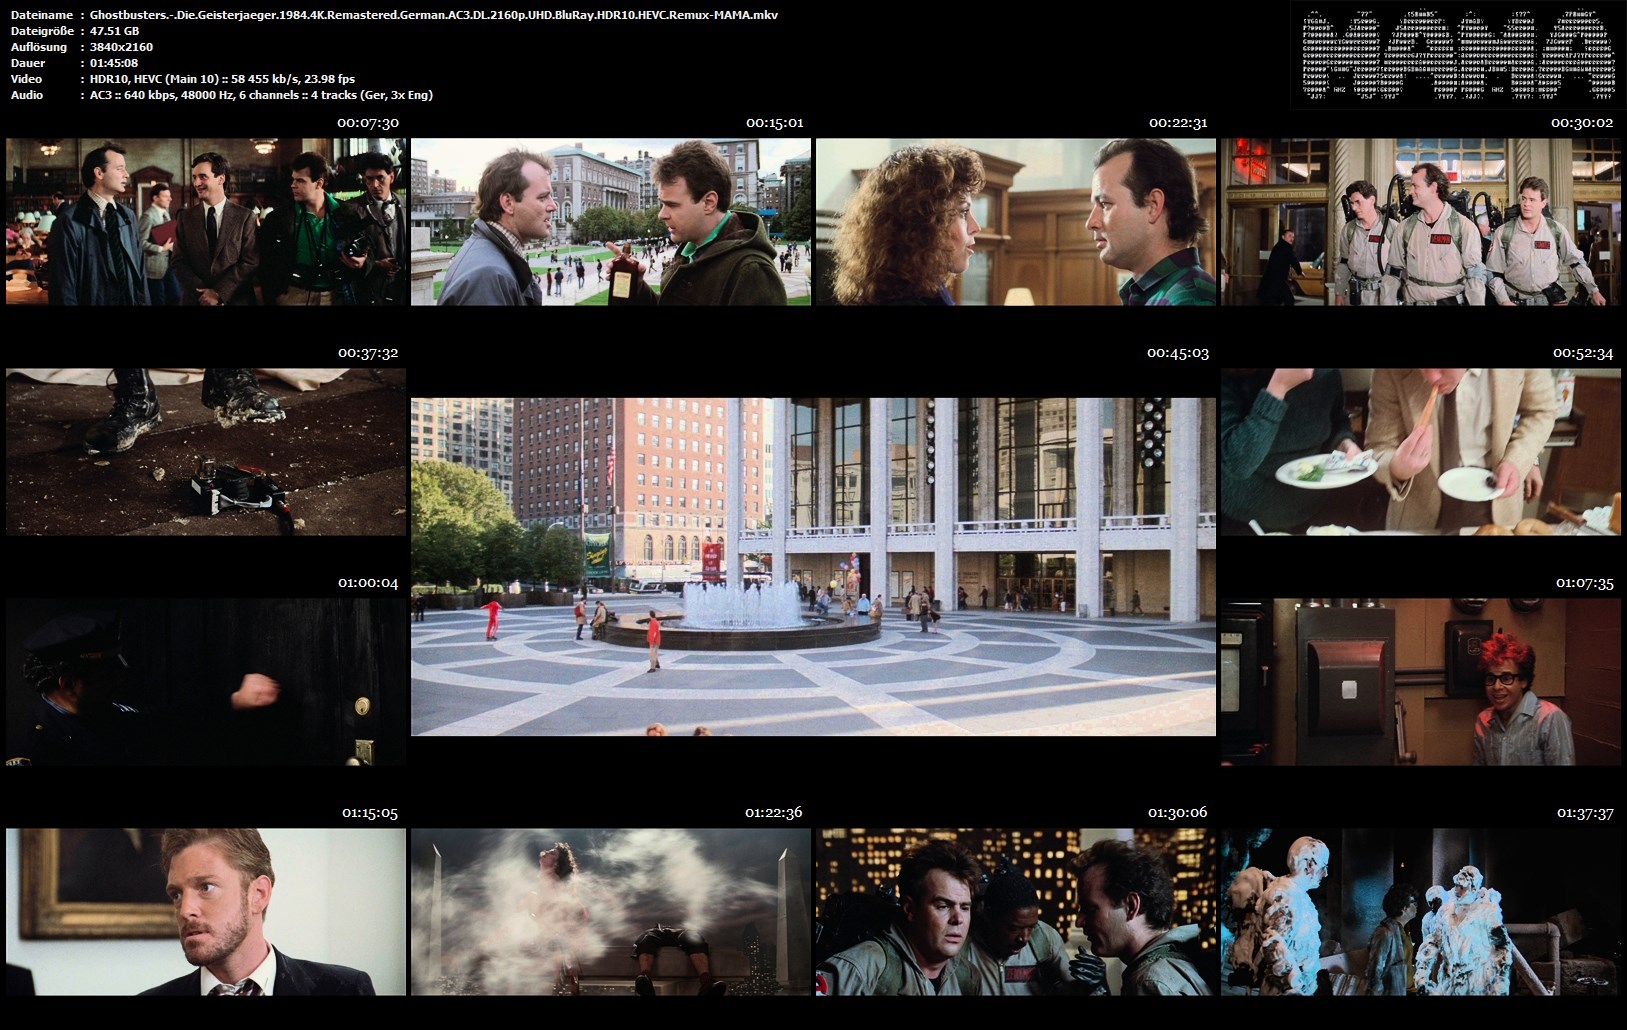Open the buffet plates frame from 00:52:34
This screenshot has width=1627, height=1030.
point(1421,452)
